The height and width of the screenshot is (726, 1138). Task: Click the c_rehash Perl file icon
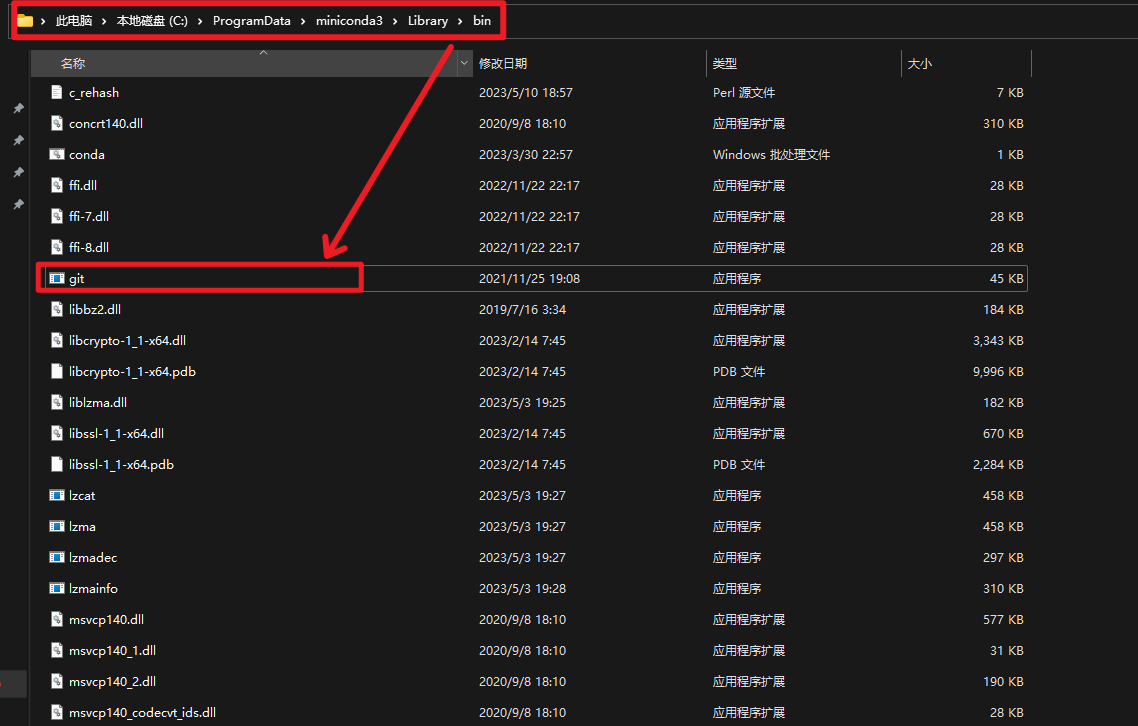pos(57,92)
